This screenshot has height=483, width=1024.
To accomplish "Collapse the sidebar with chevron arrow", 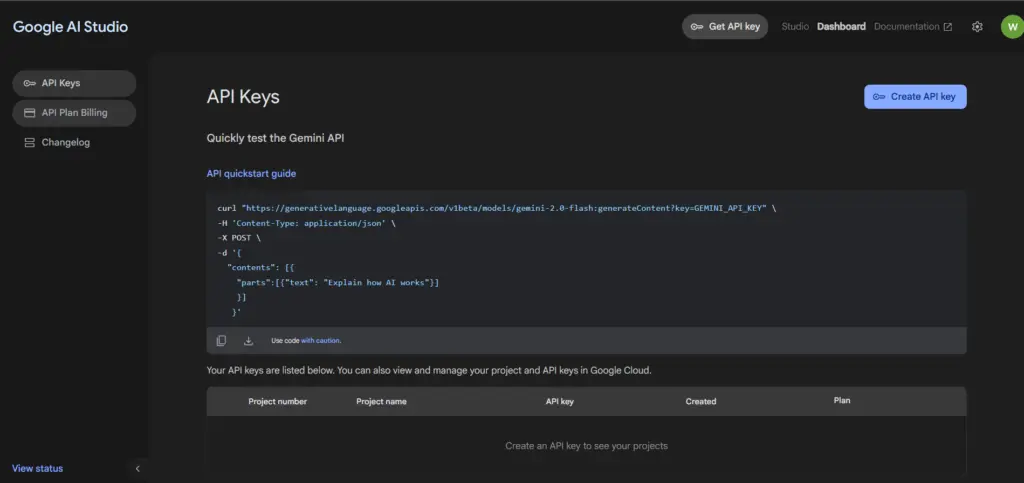I will pos(137,468).
